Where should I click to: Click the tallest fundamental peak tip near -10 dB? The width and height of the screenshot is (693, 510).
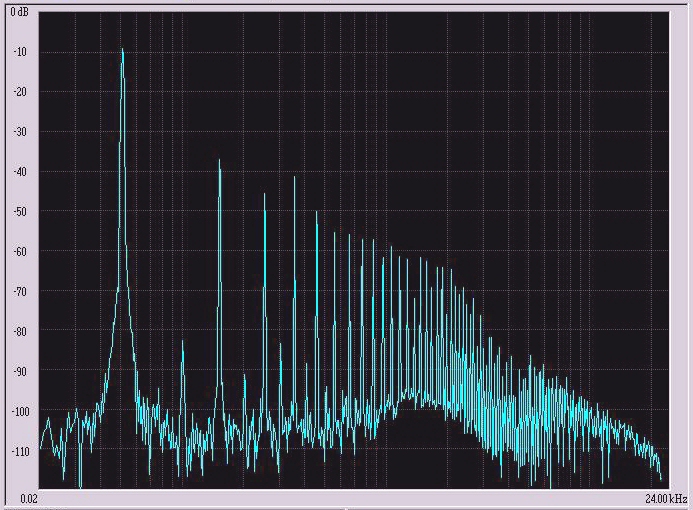pos(122,49)
